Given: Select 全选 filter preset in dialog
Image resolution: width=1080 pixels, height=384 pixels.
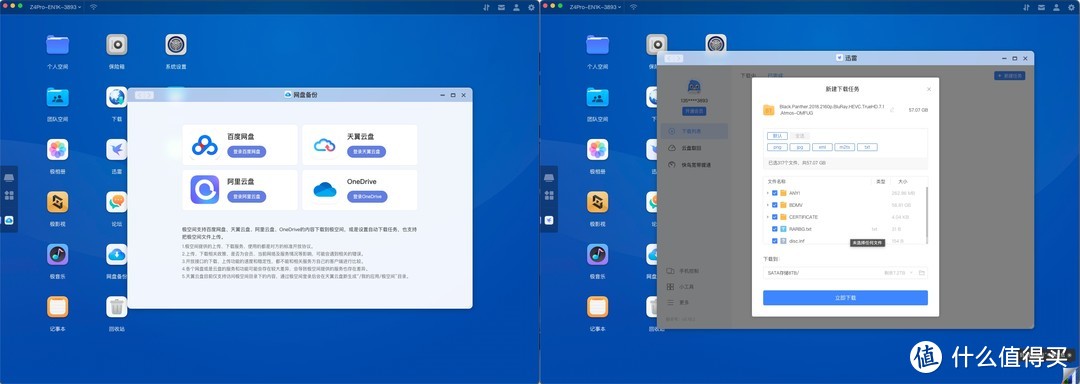Looking at the screenshot, I should (x=799, y=136).
